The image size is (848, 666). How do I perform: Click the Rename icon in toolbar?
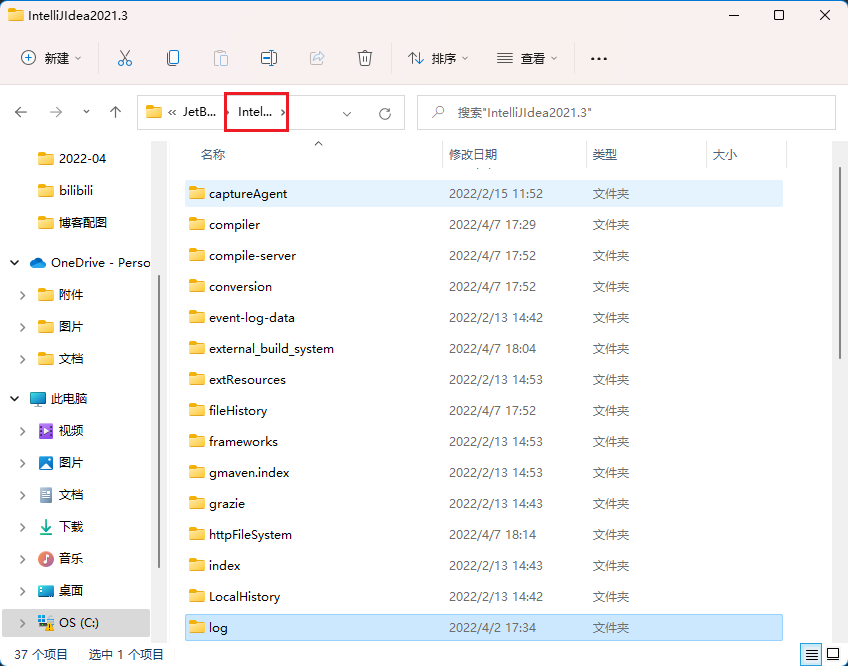point(269,58)
